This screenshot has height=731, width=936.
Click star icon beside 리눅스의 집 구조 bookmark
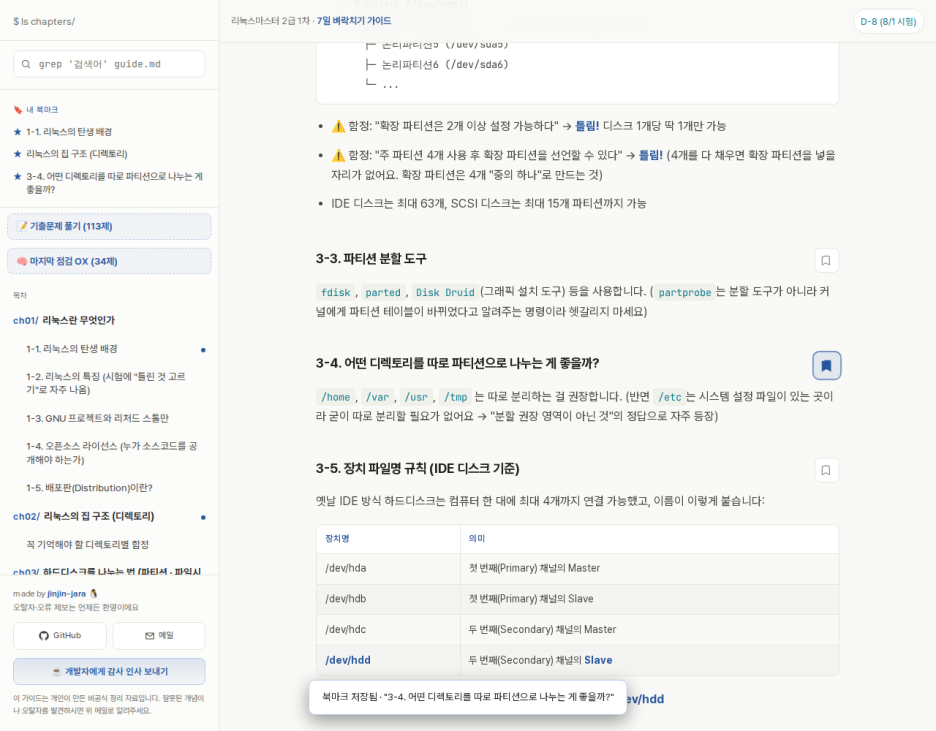click(x=17, y=154)
